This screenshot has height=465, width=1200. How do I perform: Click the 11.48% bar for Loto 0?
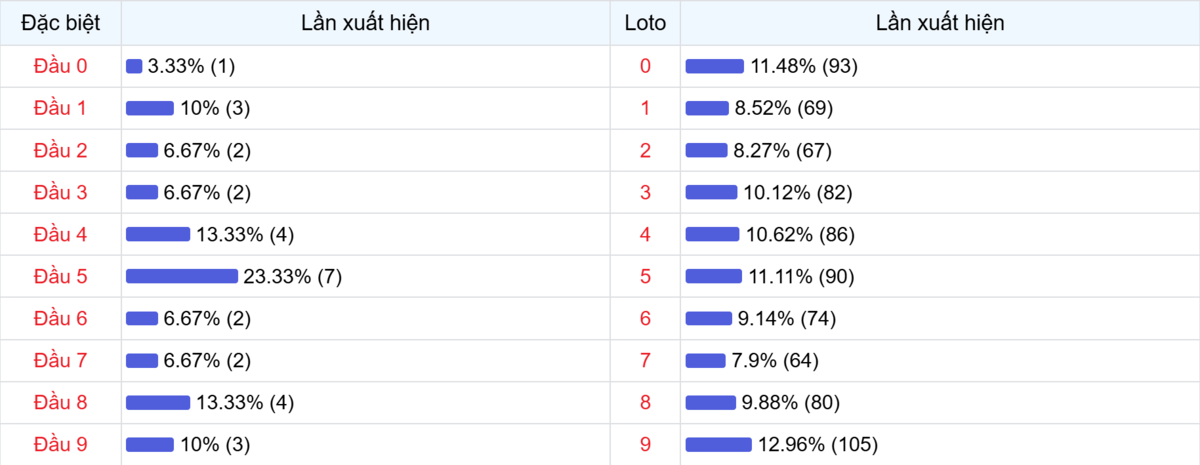[715, 66]
